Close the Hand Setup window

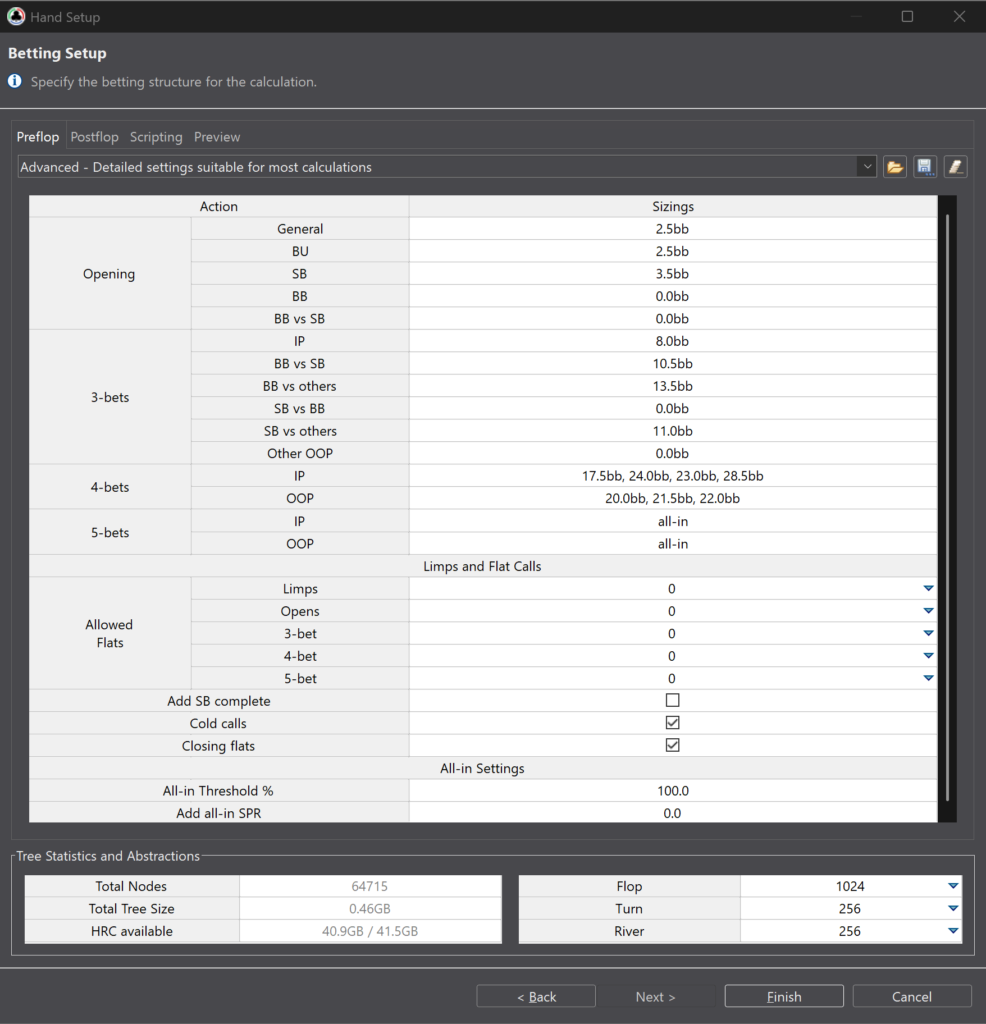[x=959, y=16]
